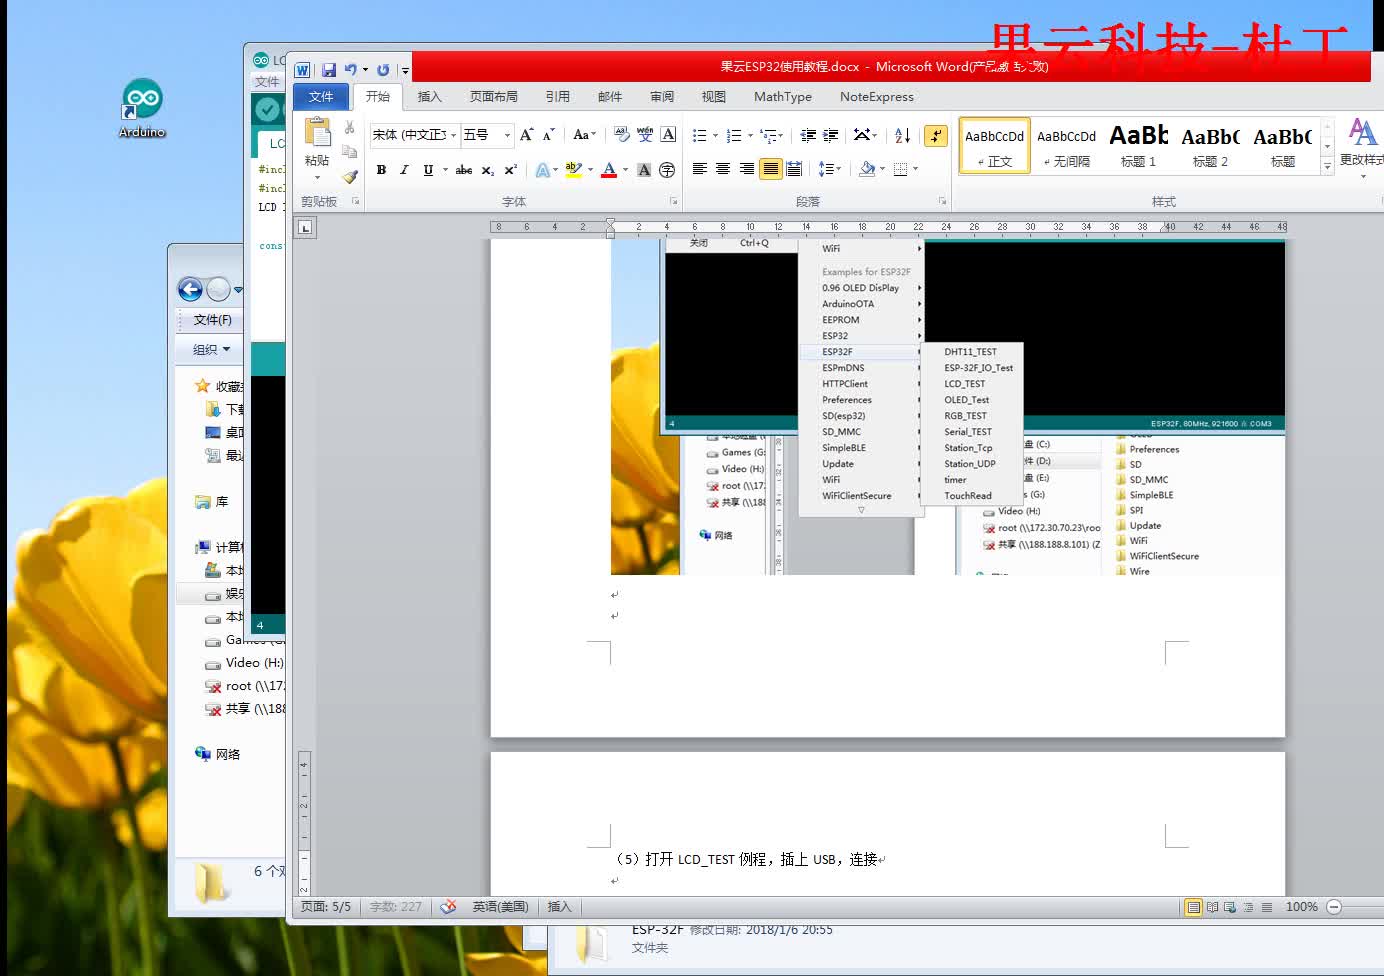Select Video (H:) drive in Explorer tree

254,662
